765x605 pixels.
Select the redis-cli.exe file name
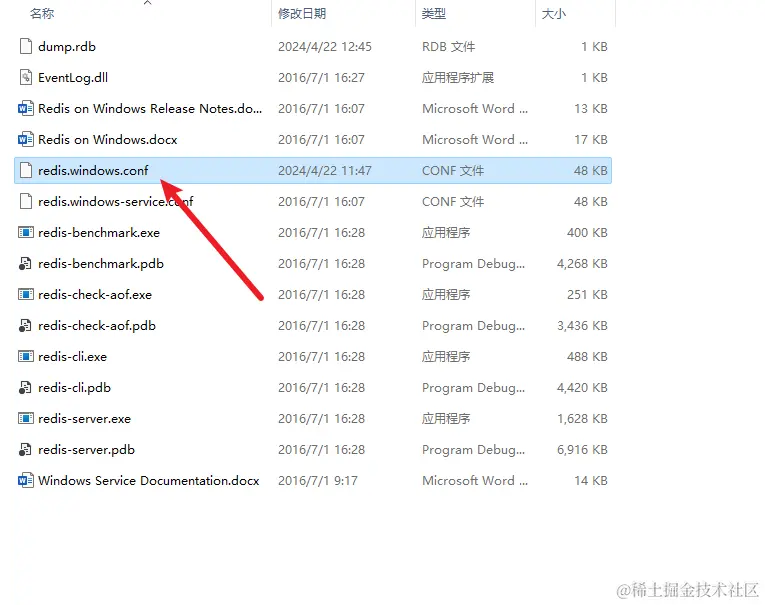(73, 356)
